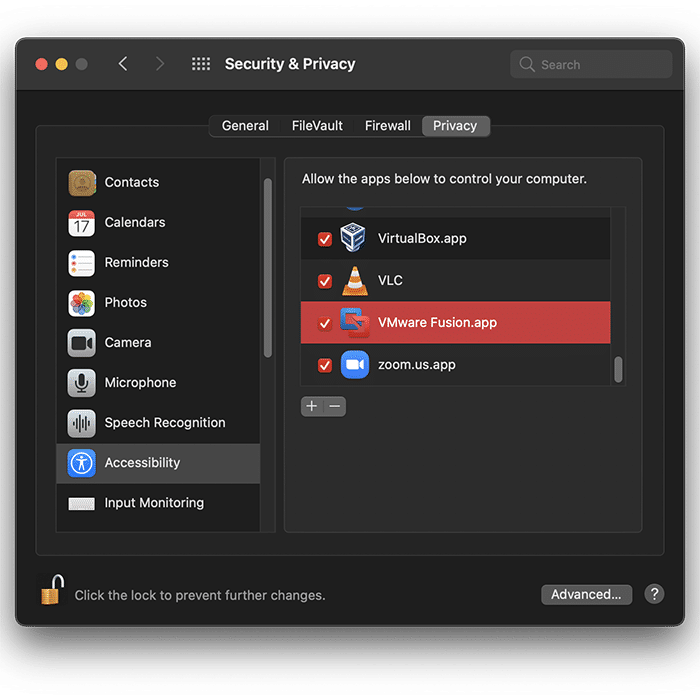Image resolution: width=700 pixels, height=700 pixels.
Task: Click the Camera icon in sidebar
Action: 82,343
